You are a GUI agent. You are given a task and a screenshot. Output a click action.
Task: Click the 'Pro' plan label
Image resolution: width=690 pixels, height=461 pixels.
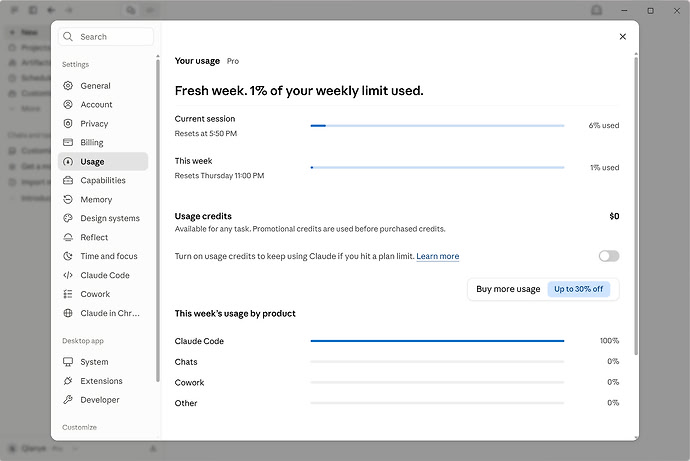tap(233, 61)
